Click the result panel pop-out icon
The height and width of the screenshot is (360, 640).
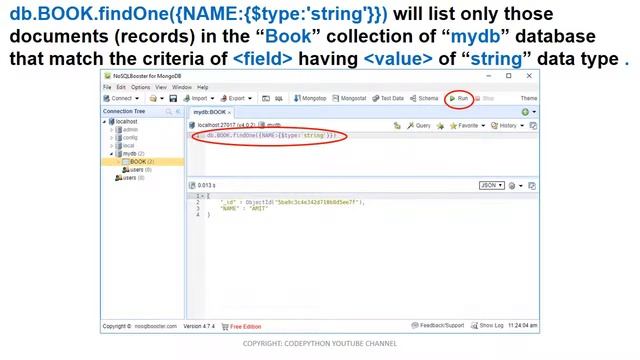(x=531, y=186)
